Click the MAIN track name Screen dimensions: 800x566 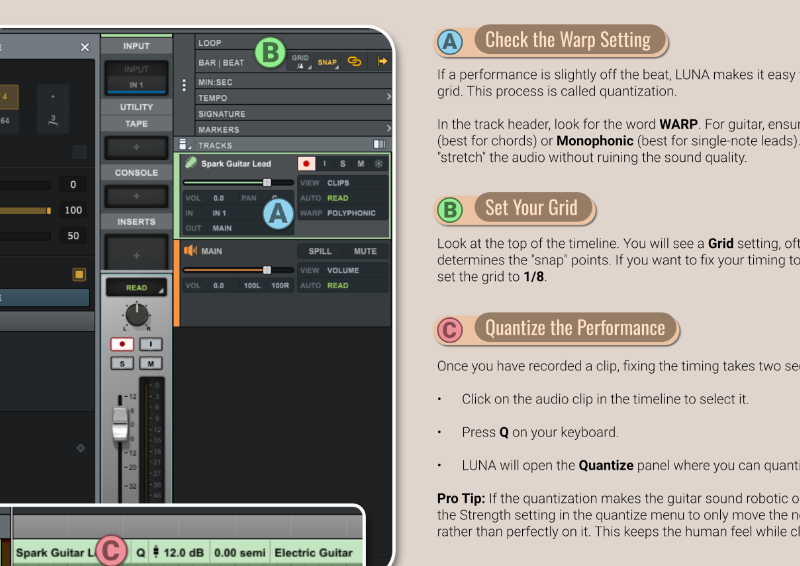[x=211, y=251]
